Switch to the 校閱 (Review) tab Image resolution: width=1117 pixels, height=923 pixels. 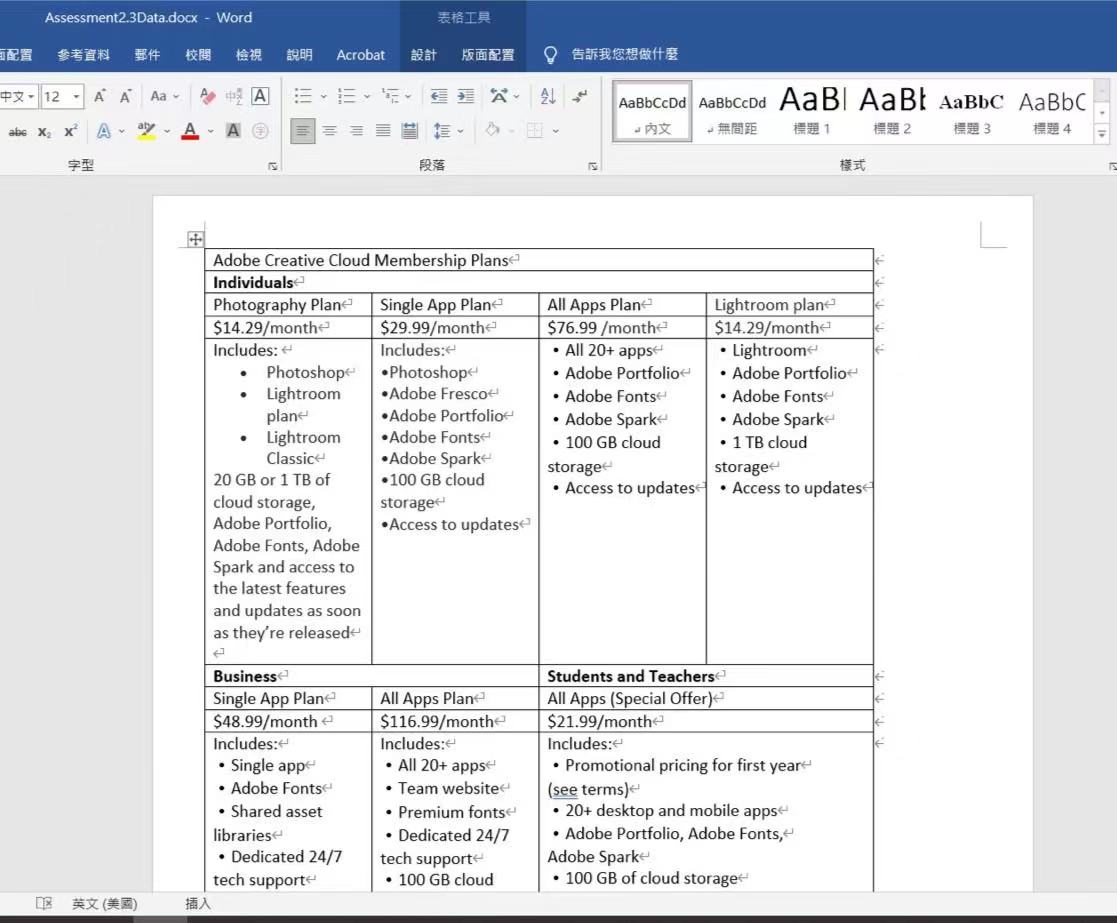pos(198,55)
